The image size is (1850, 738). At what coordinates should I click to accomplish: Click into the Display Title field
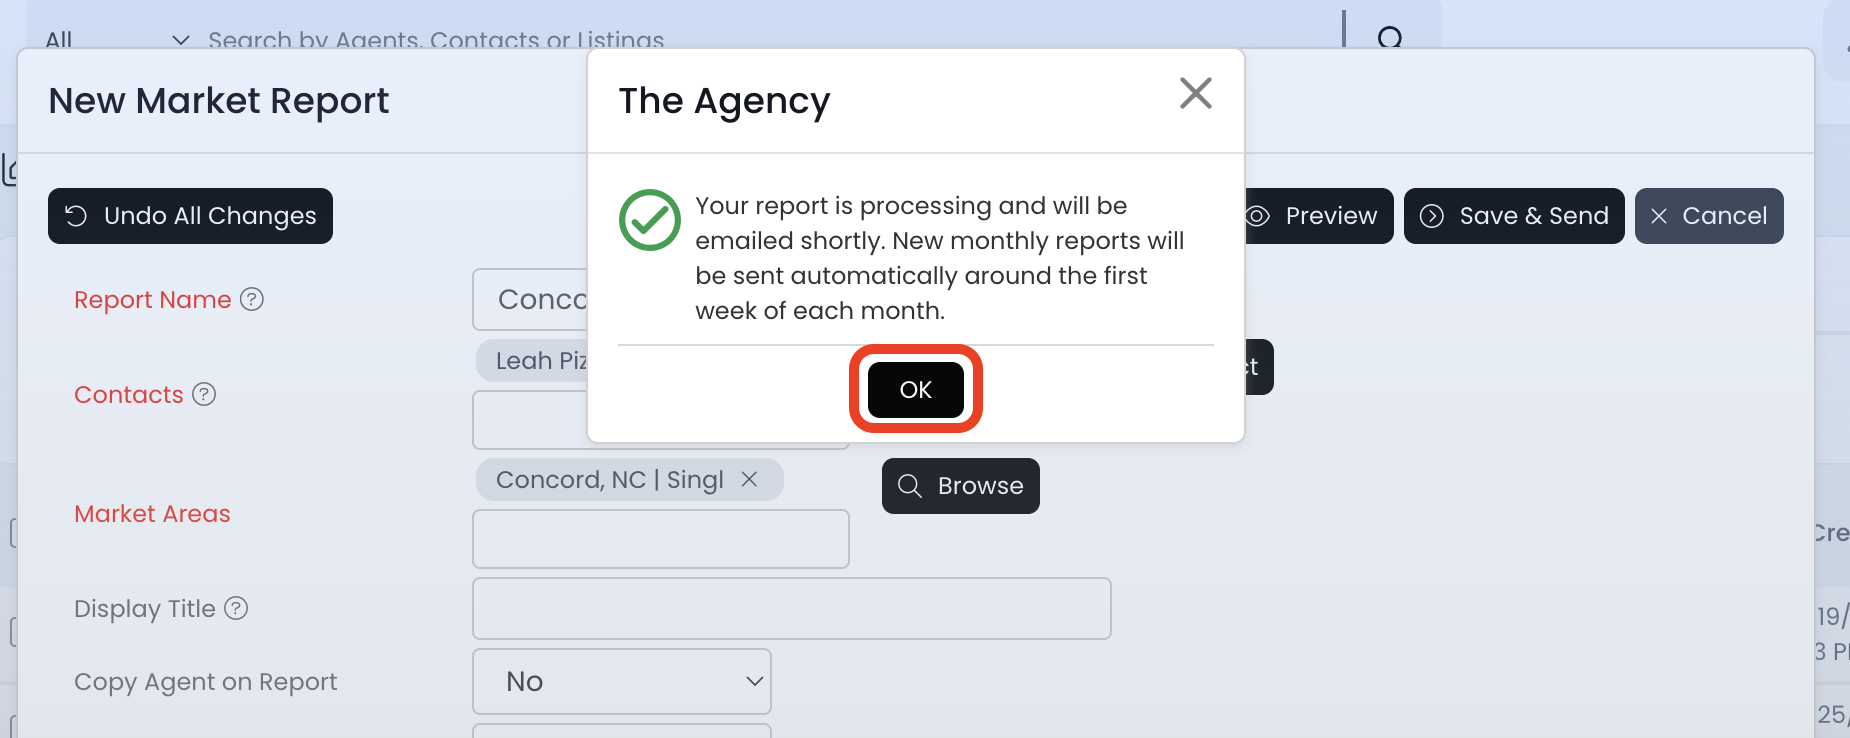click(x=791, y=608)
